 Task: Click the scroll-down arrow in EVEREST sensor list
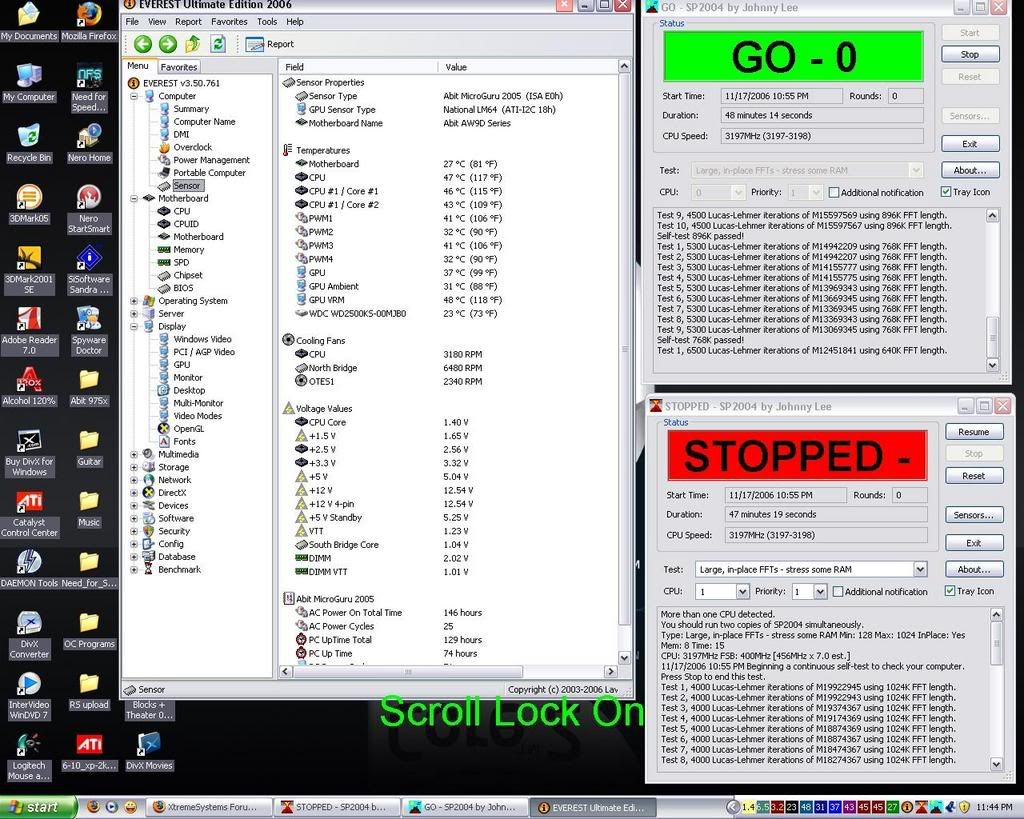pos(624,658)
